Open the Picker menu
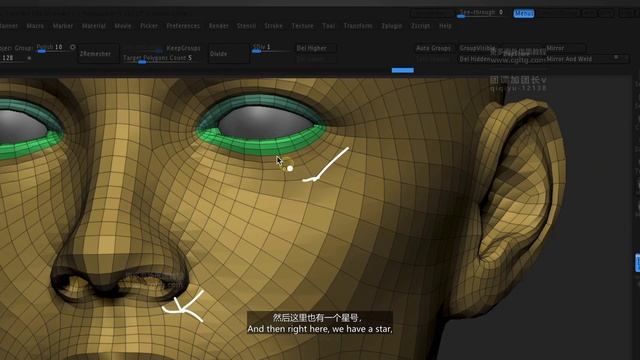The width and height of the screenshot is (640, 360). tap(149, 26)
